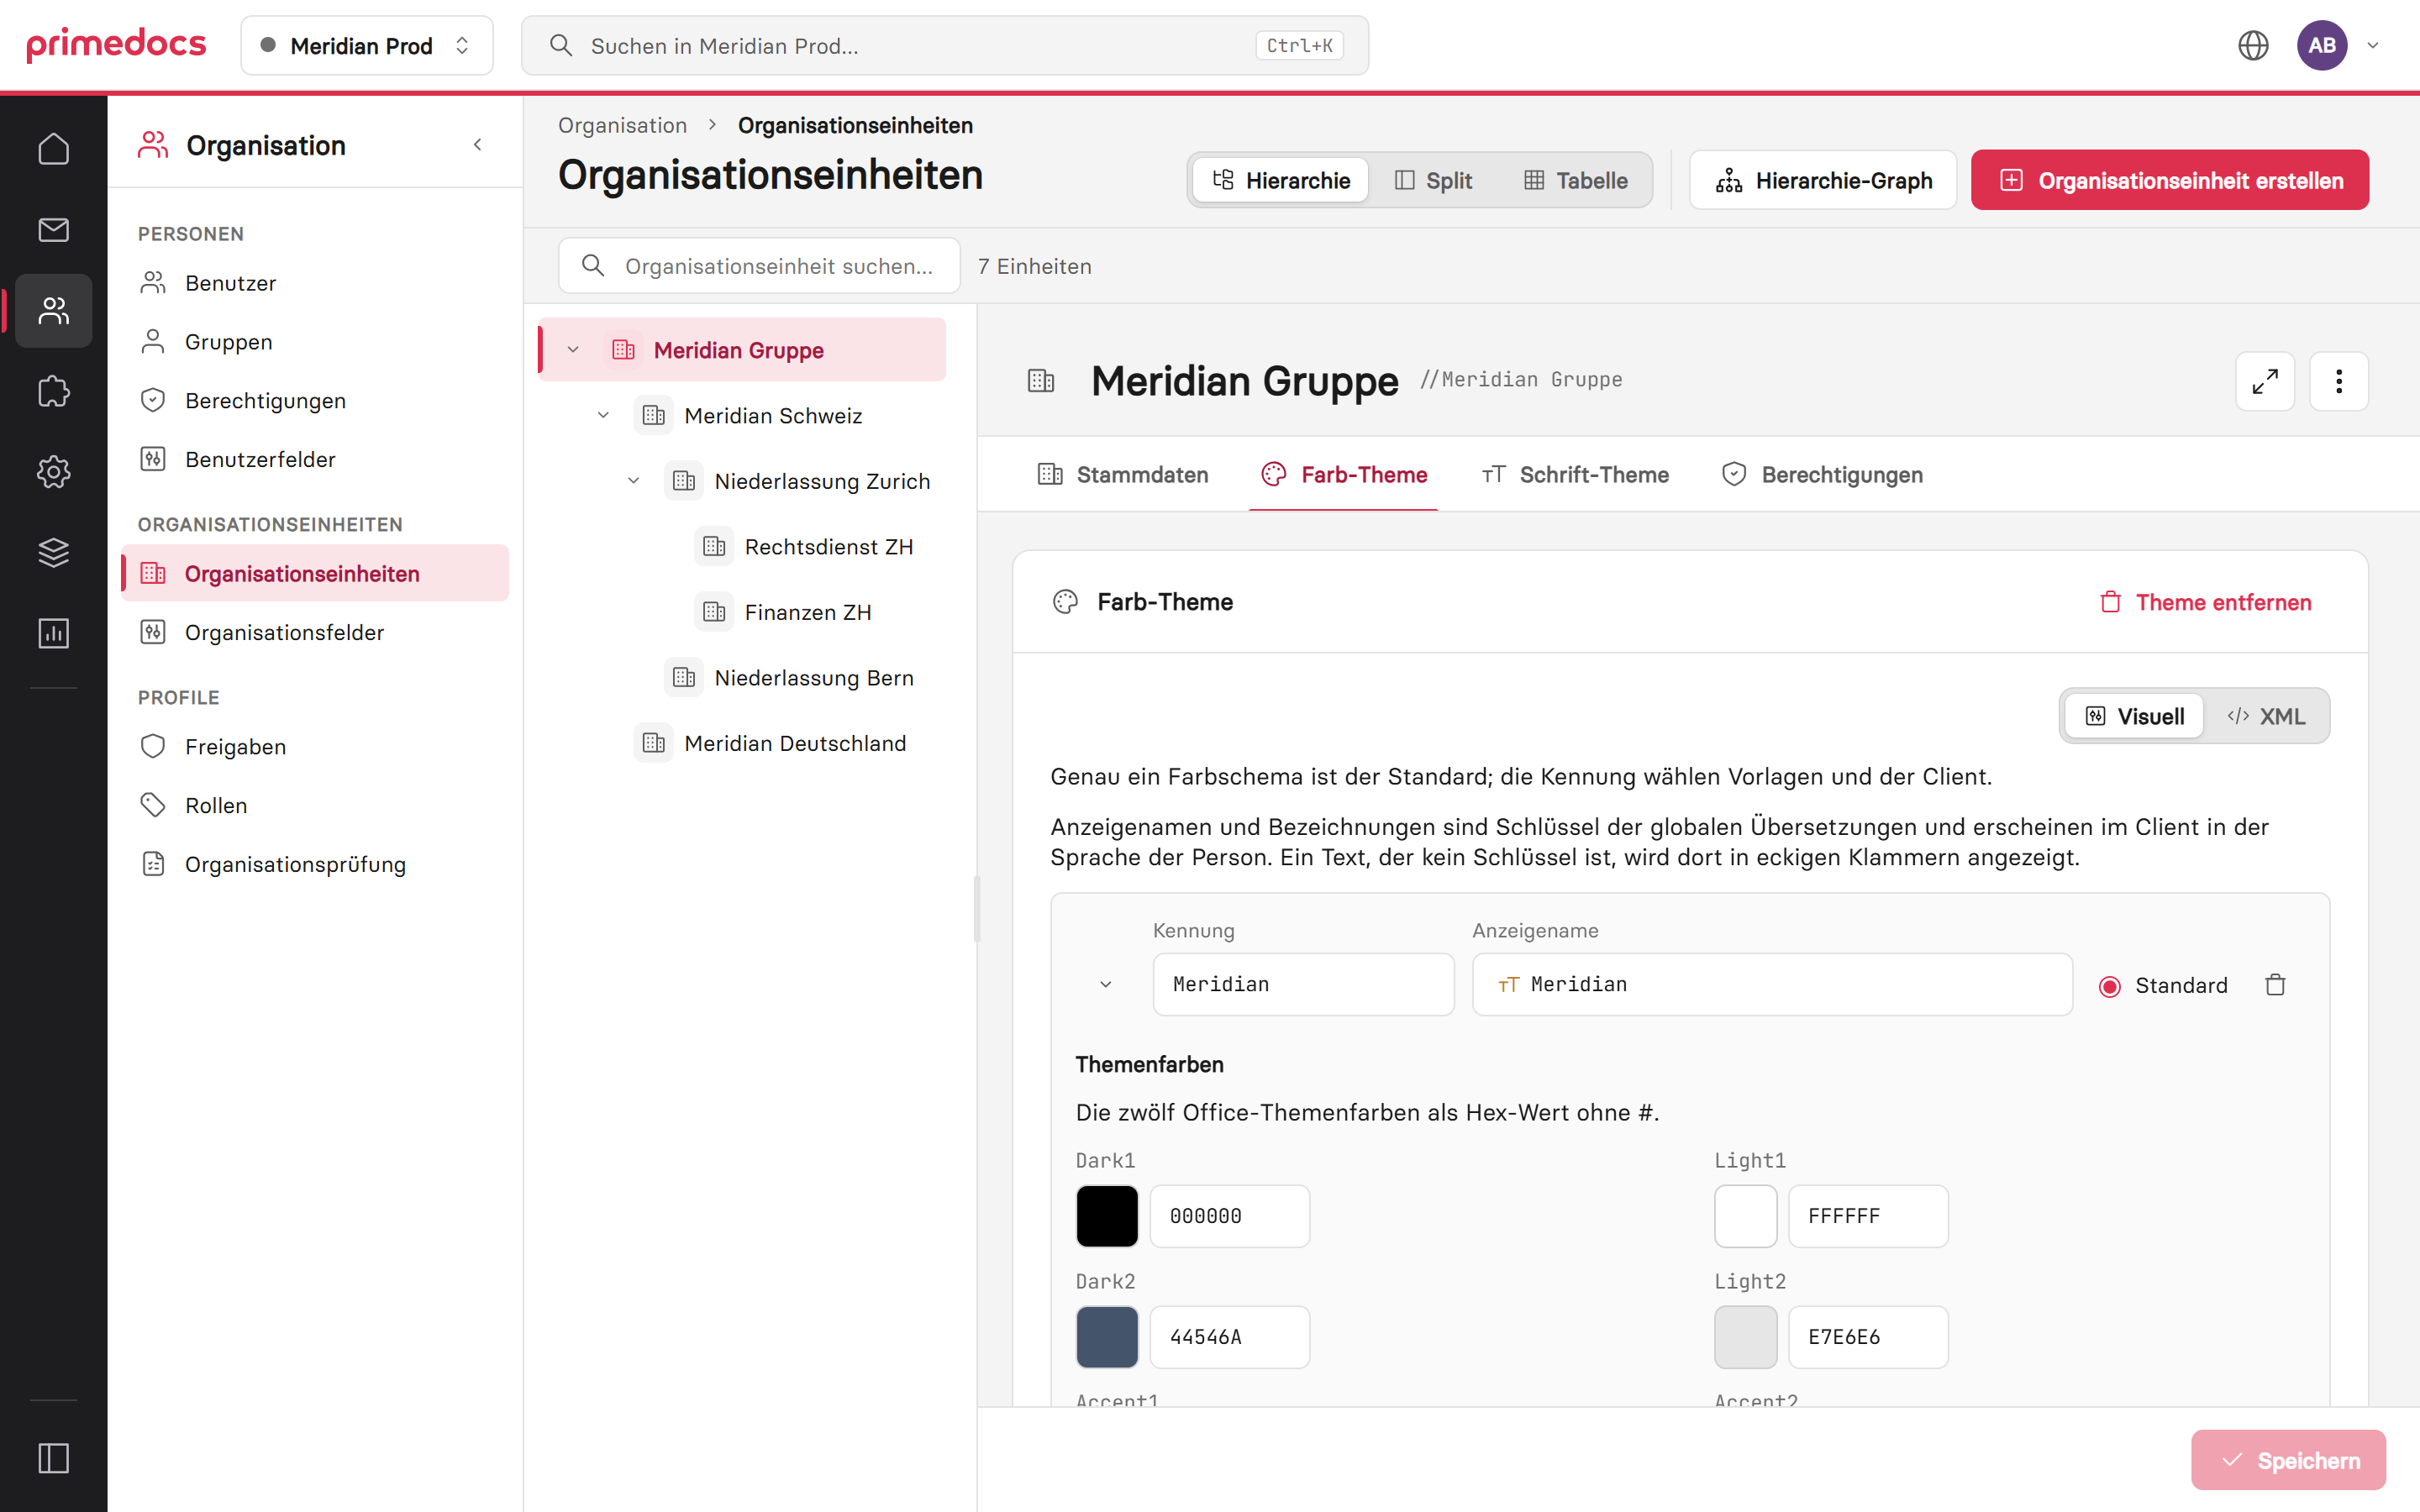Image resolution: width=2420 pixels, height=1512 pixels.
Task: Open the Hierarchie-Graph
Action: point(1822,180)
